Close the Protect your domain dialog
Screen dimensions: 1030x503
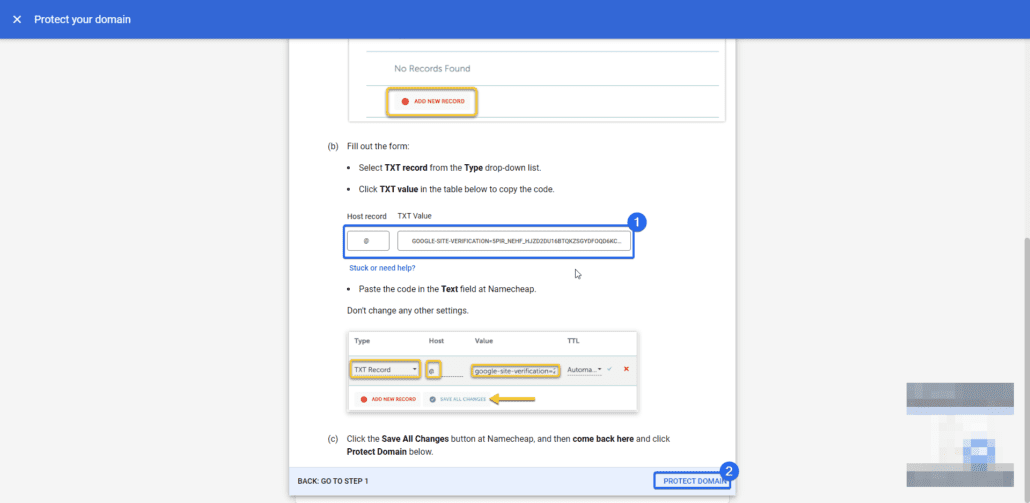pyautogui.click(x=17, y=20)
